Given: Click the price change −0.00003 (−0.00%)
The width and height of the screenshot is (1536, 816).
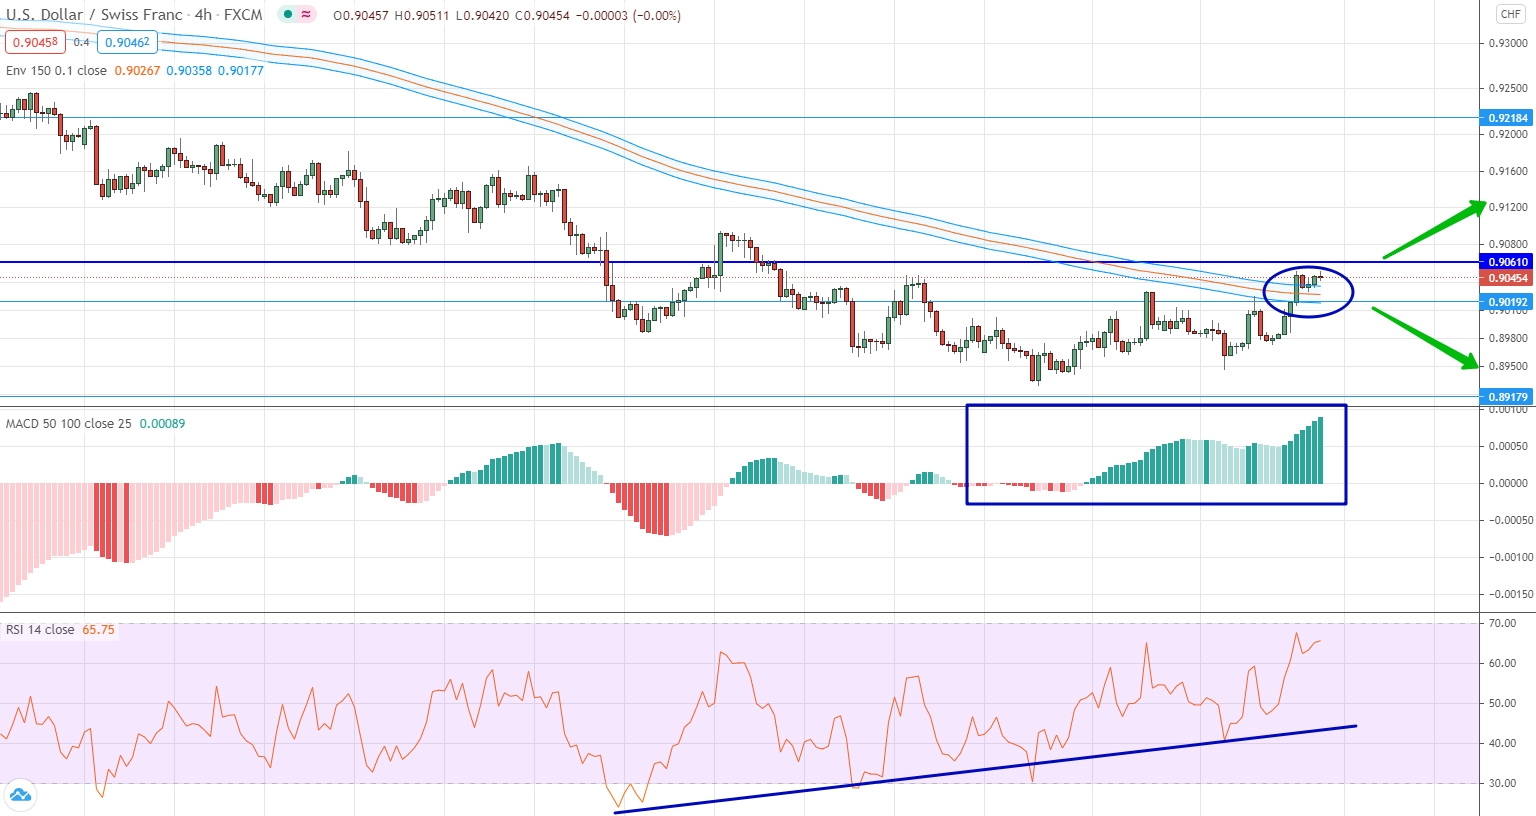Looking at the screenshot, I should [x=629, y=16].
